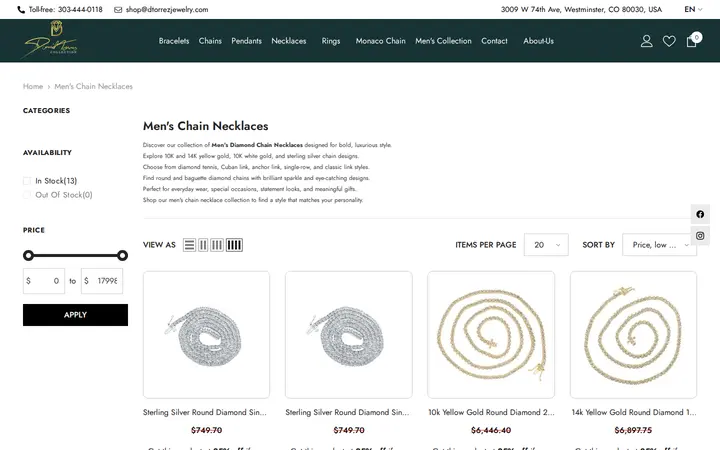The height and width of the screenshot is (450, 720).
Task: Open the Items Per Page 20 dropdown
Action: pos(546,245)
